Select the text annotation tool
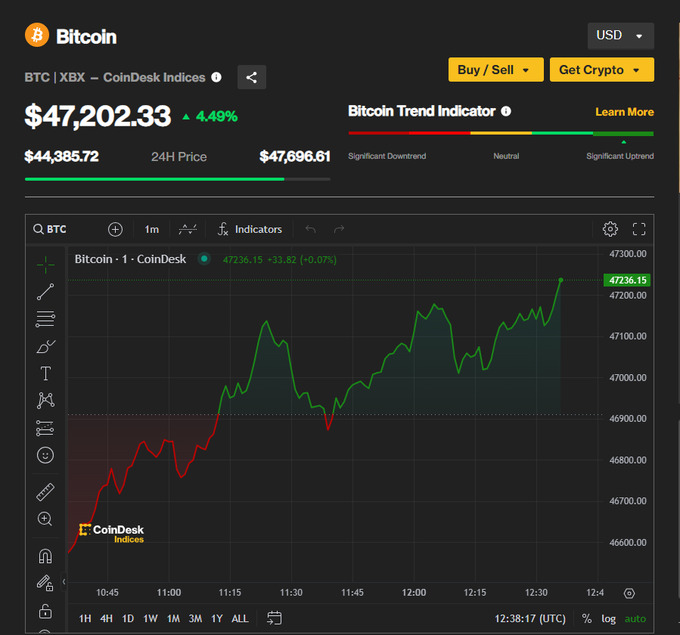The height and width of the screenshot is (635, 680). click(x=46, y=373)
